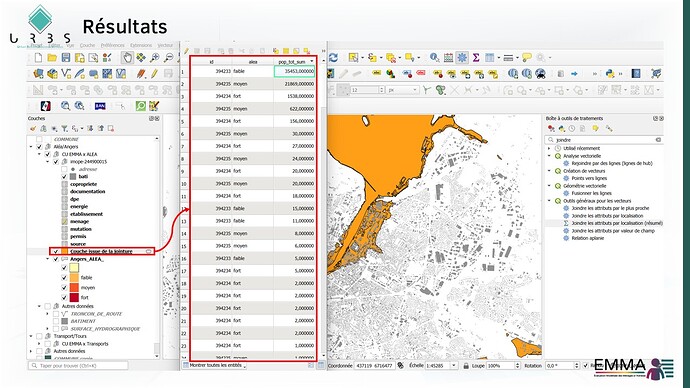
Task: Click the faible light orange color swatch
Action: coord(74,278)
